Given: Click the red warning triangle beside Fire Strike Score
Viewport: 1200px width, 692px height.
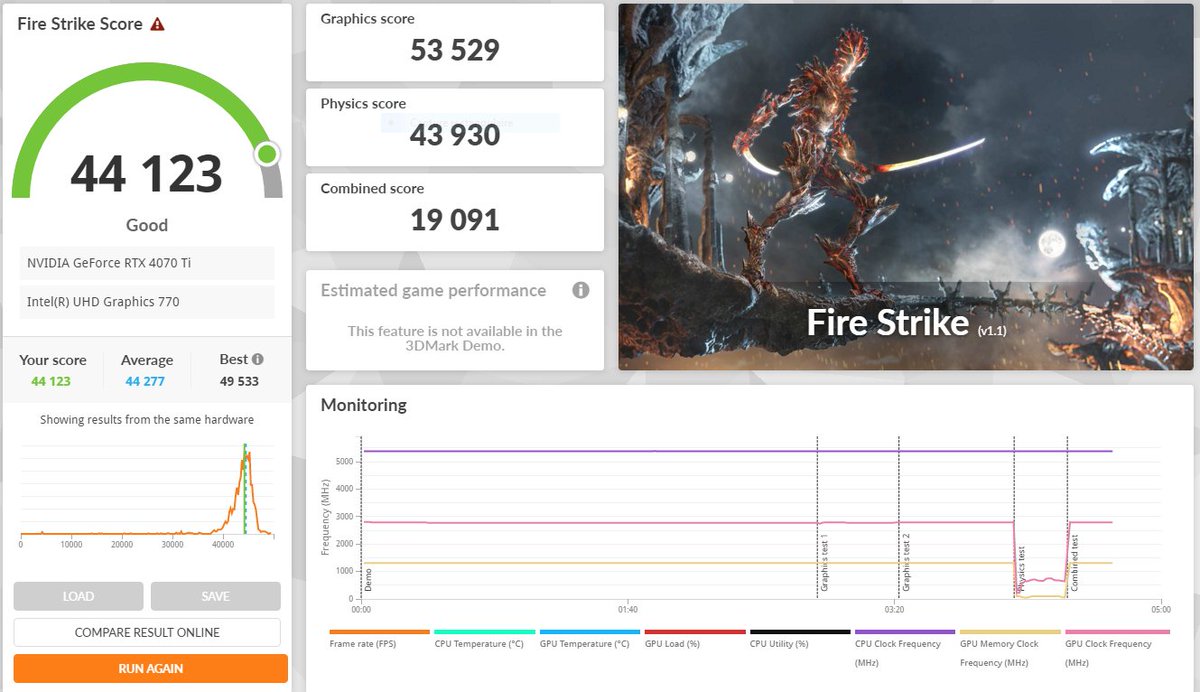Looking at the screenshot, I should [157, 24].
